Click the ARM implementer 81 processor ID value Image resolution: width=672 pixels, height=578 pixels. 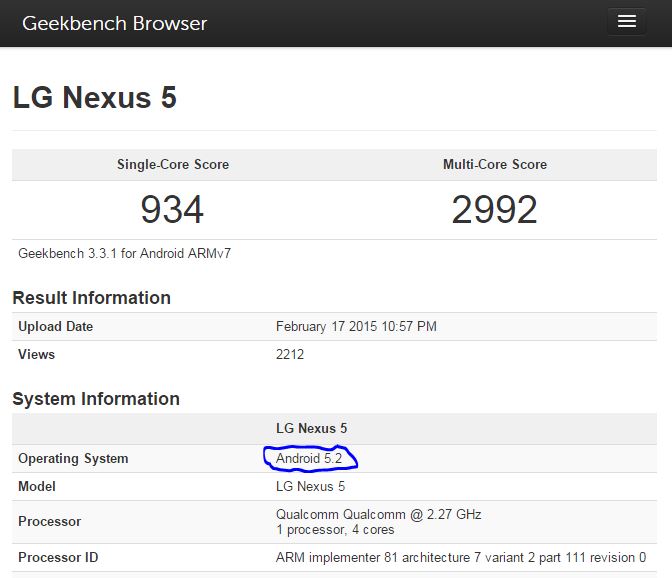[x=460, y=557]
